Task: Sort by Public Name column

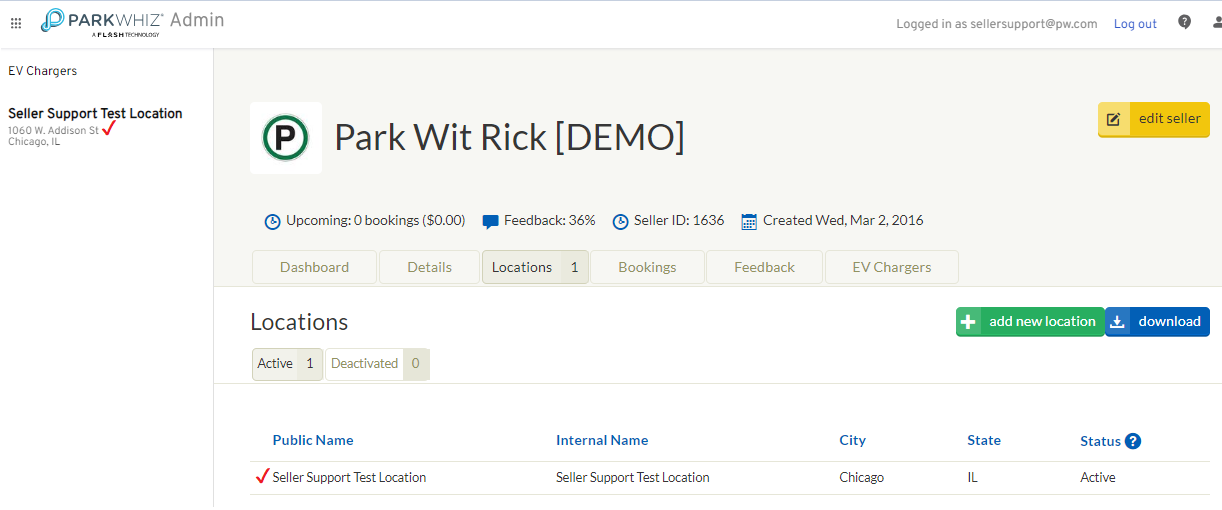Action: (313, 440)
